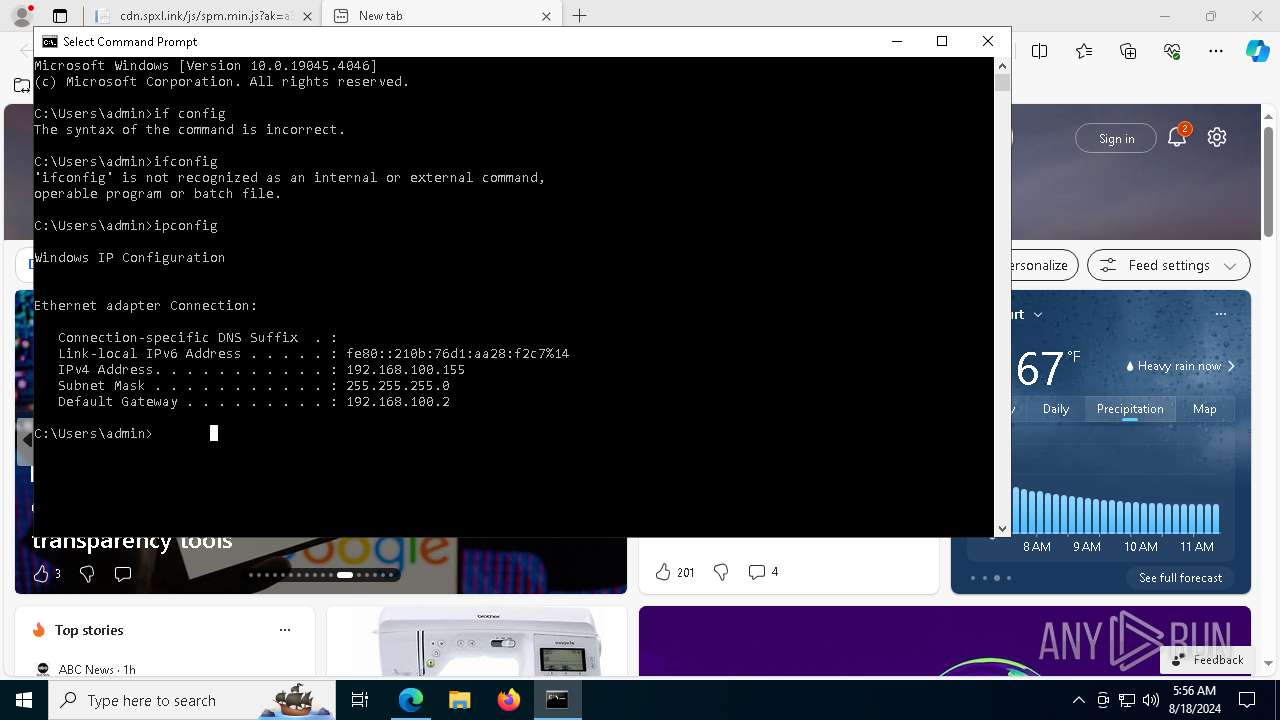Viewport: 1280px width, 720px height.
Task: Select Command Prompt taskbar icon
Action: 557,700
